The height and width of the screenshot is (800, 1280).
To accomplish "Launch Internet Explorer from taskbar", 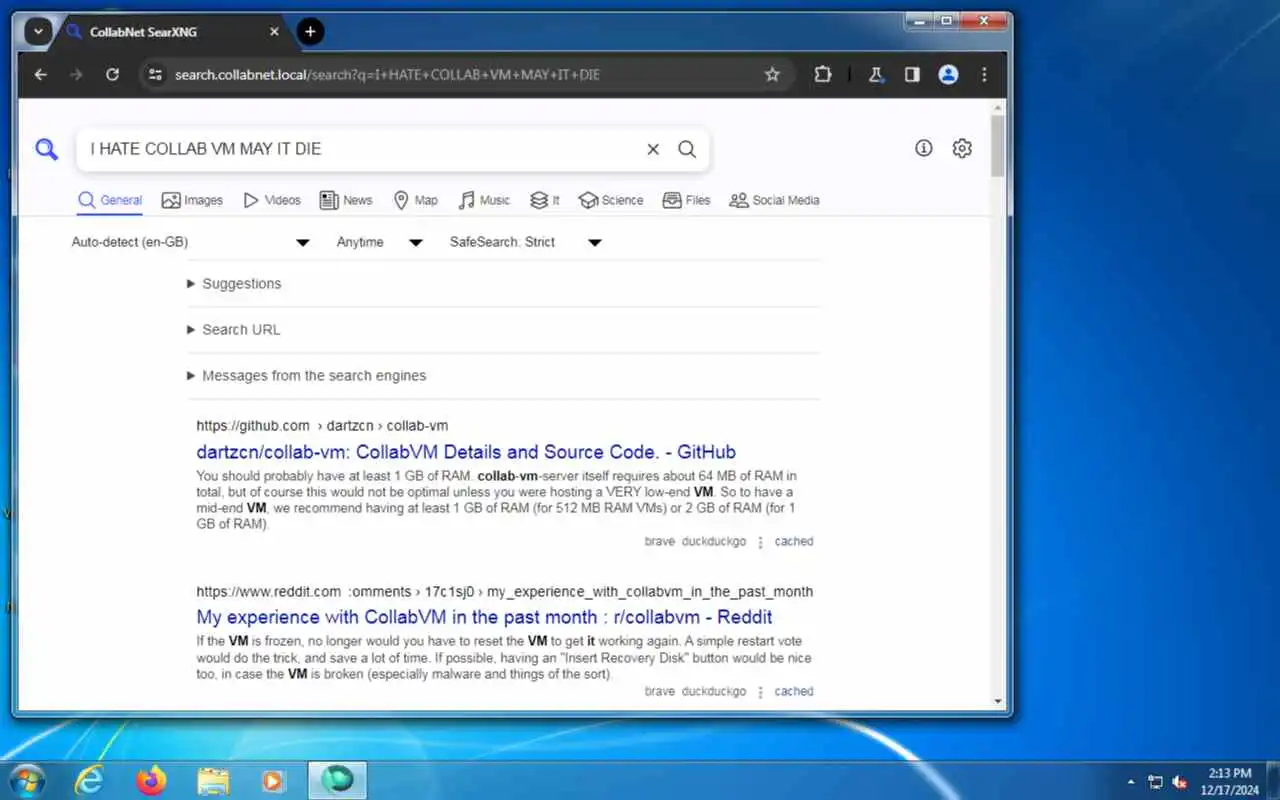I will (x=90, y=781).
